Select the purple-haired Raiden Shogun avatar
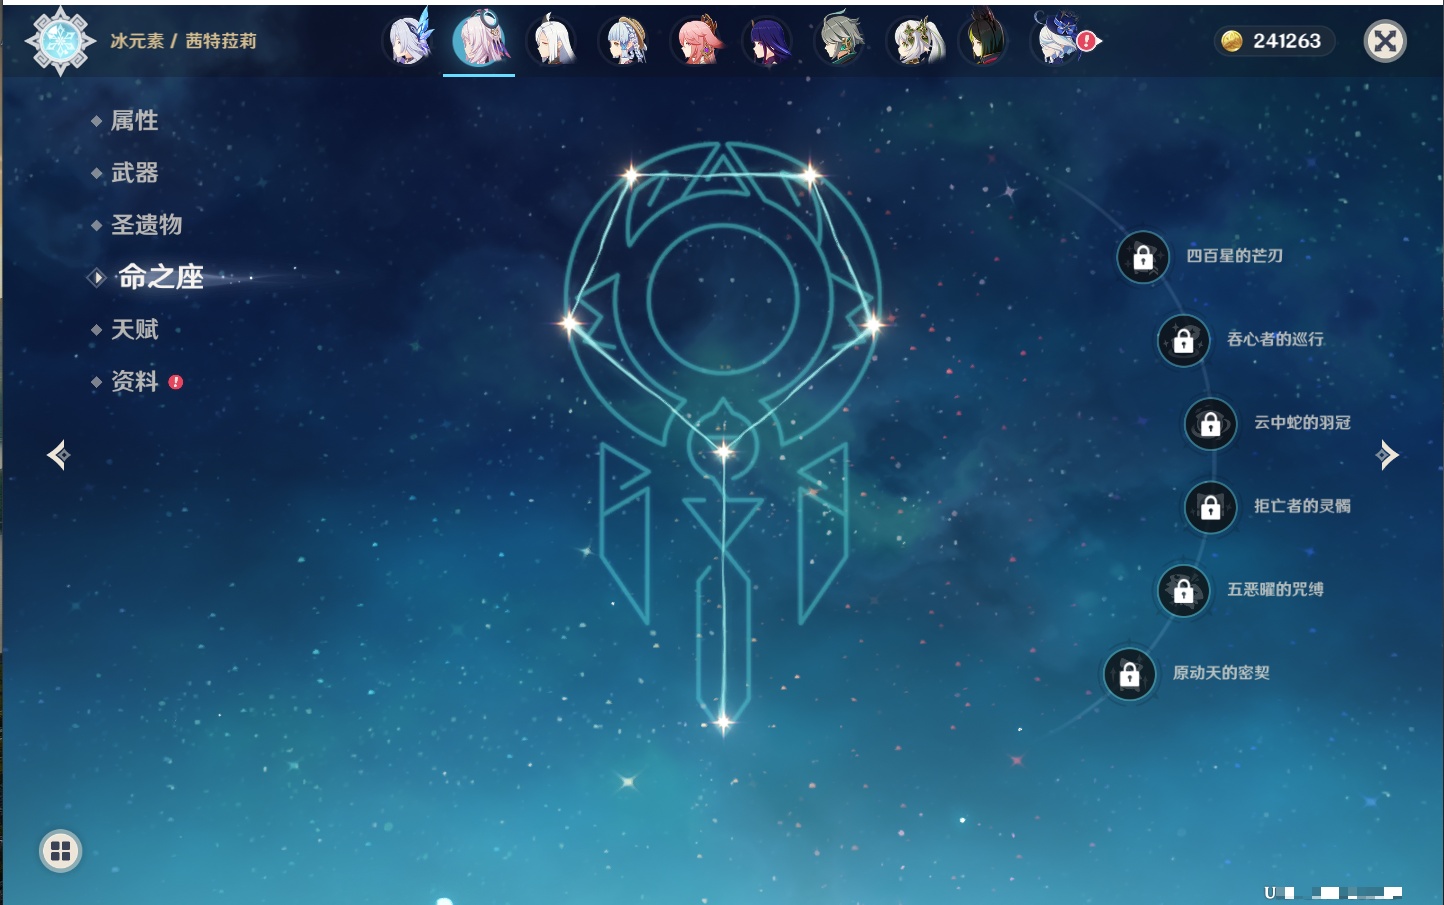Screen dimensions: 1444x905 click(x=768, y=40)
